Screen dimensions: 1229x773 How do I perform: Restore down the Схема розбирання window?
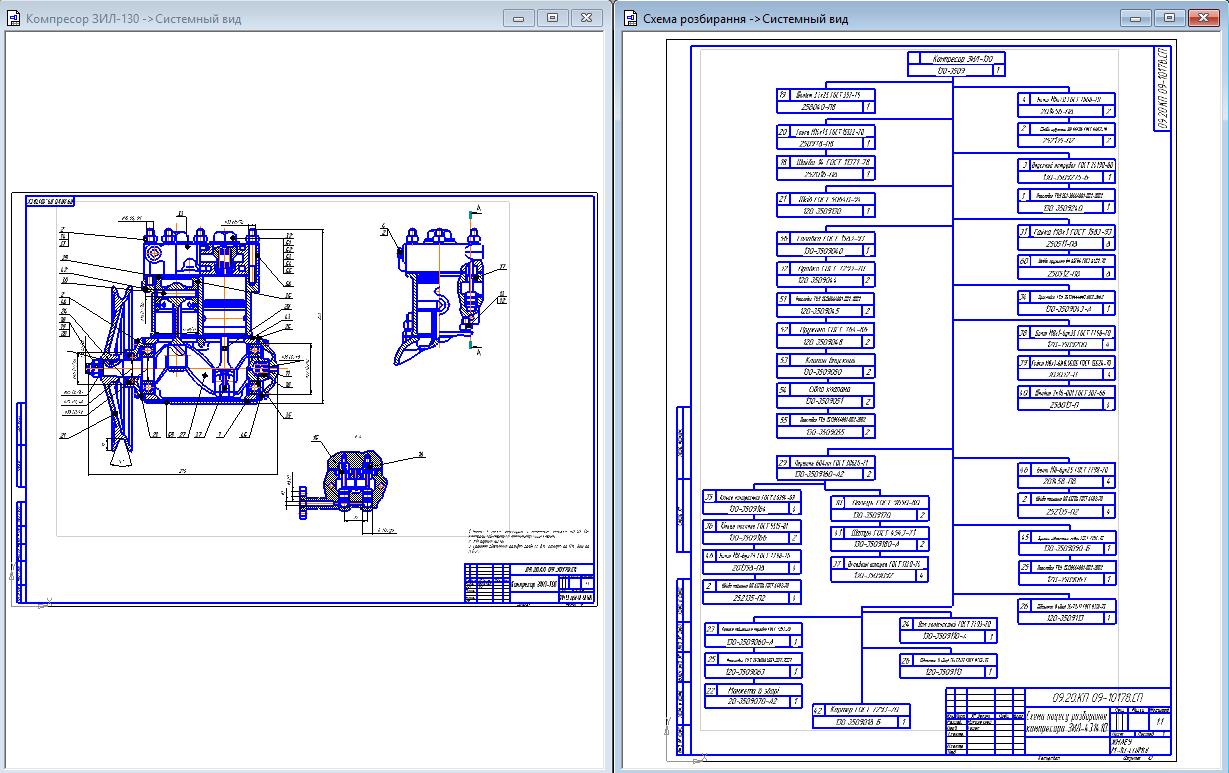[1169, 17]
